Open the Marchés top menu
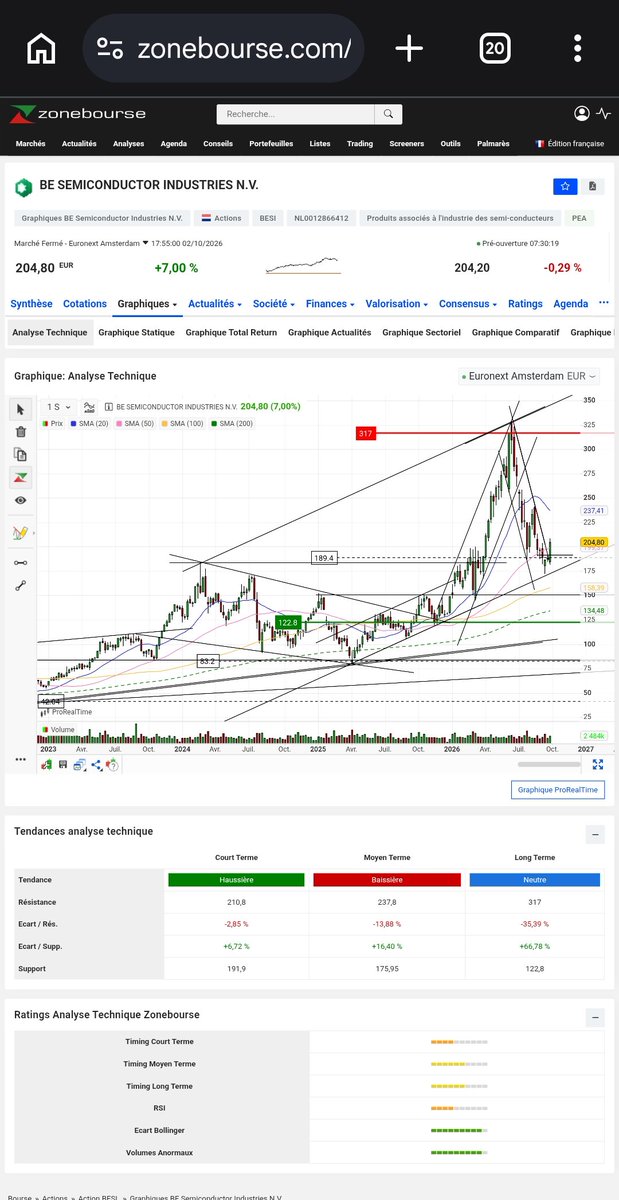Image resolution: width=619 pixels, height=1200 pixels. [x=30, y=144]
